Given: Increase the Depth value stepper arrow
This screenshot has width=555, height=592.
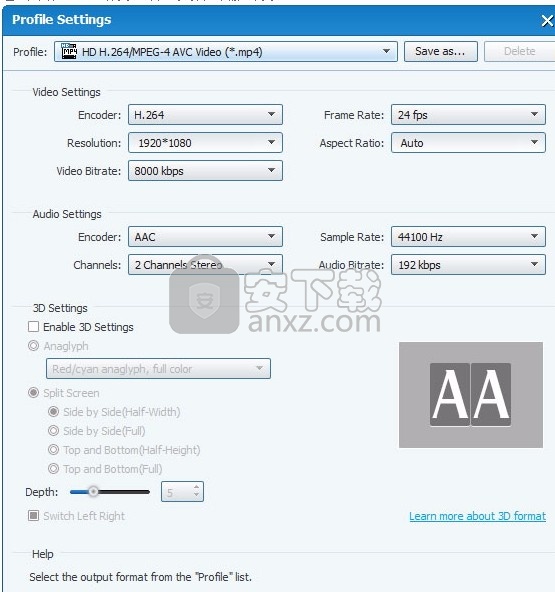Looking at the screenshot, I should pos(196,487).
